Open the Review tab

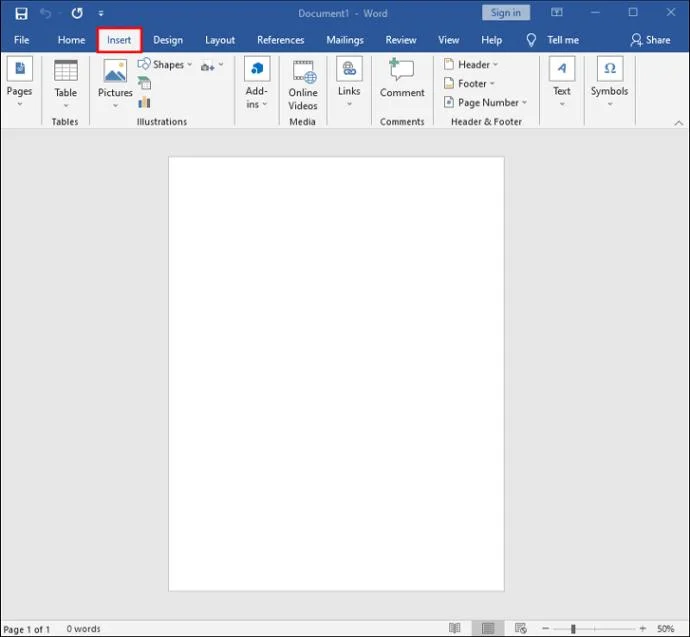point(401,40)
